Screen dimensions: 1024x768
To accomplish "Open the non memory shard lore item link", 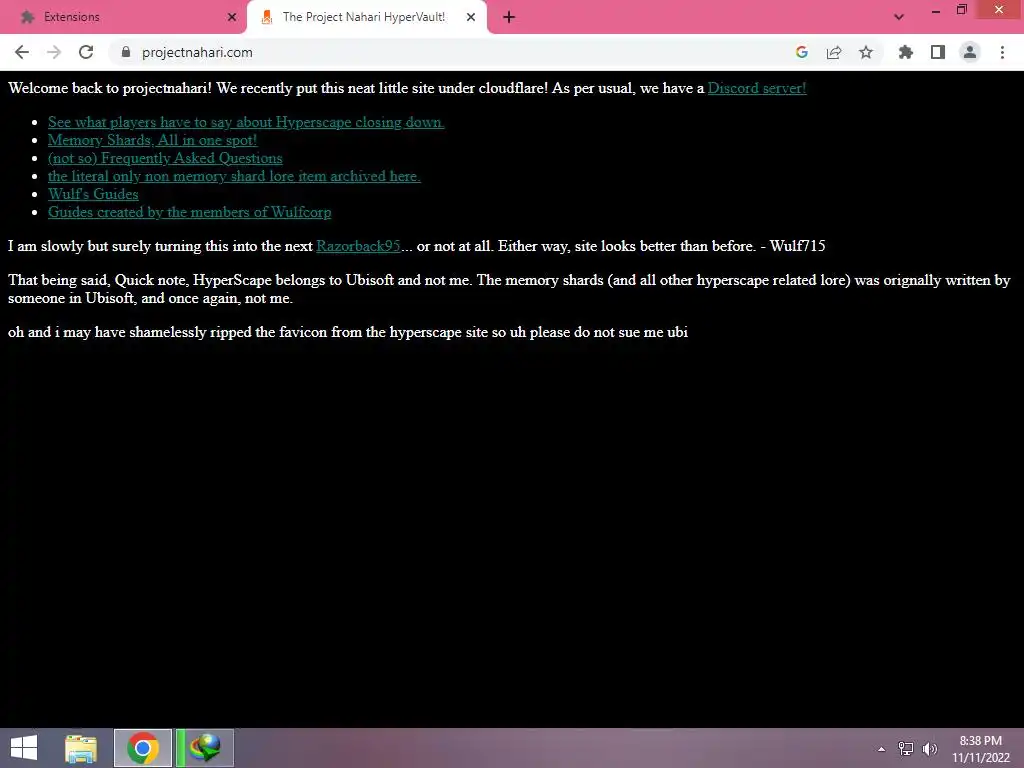I will coord(234,176).
